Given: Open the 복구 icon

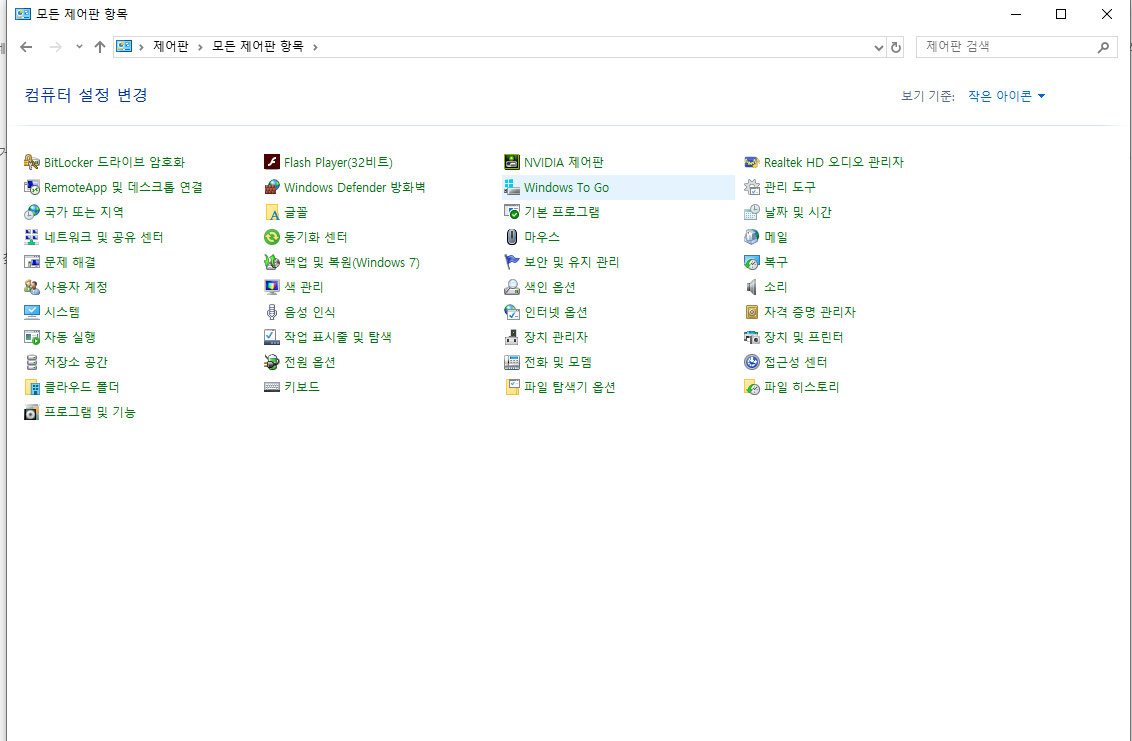Looking at the screenshot, I should click(752, 262).
